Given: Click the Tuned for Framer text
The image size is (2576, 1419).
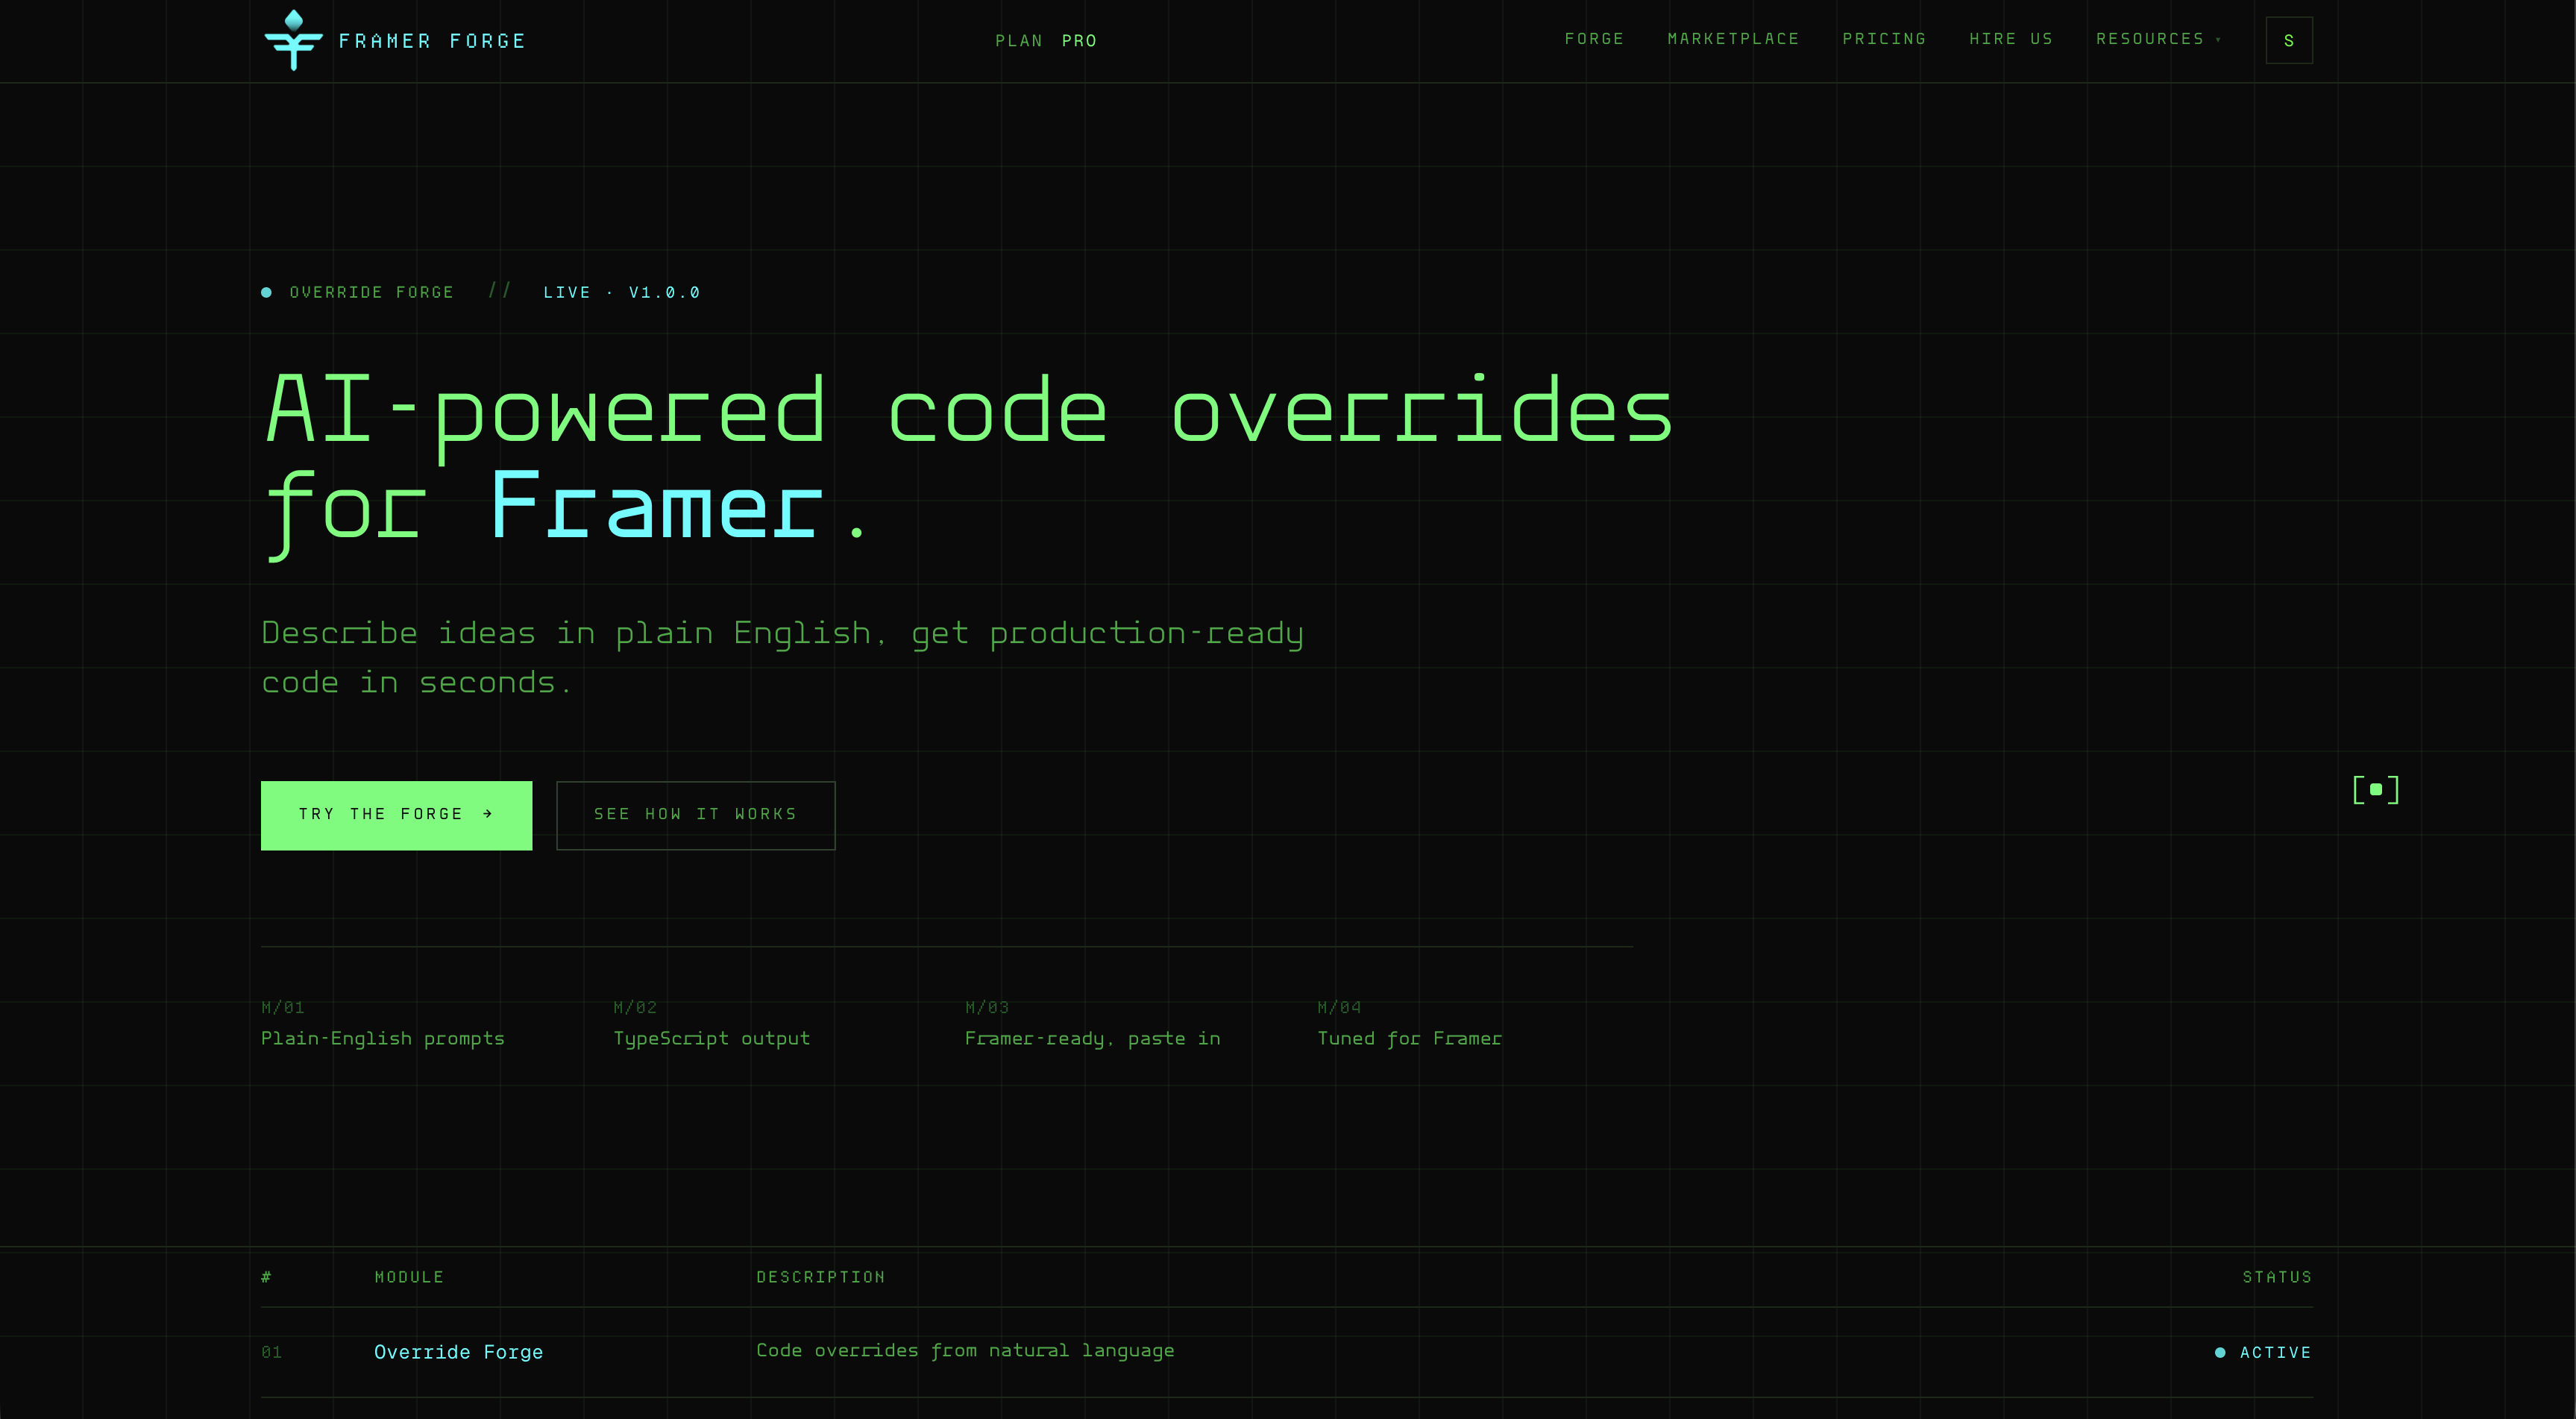Looking at the screenshot, I should (x=1409, y=1039).
